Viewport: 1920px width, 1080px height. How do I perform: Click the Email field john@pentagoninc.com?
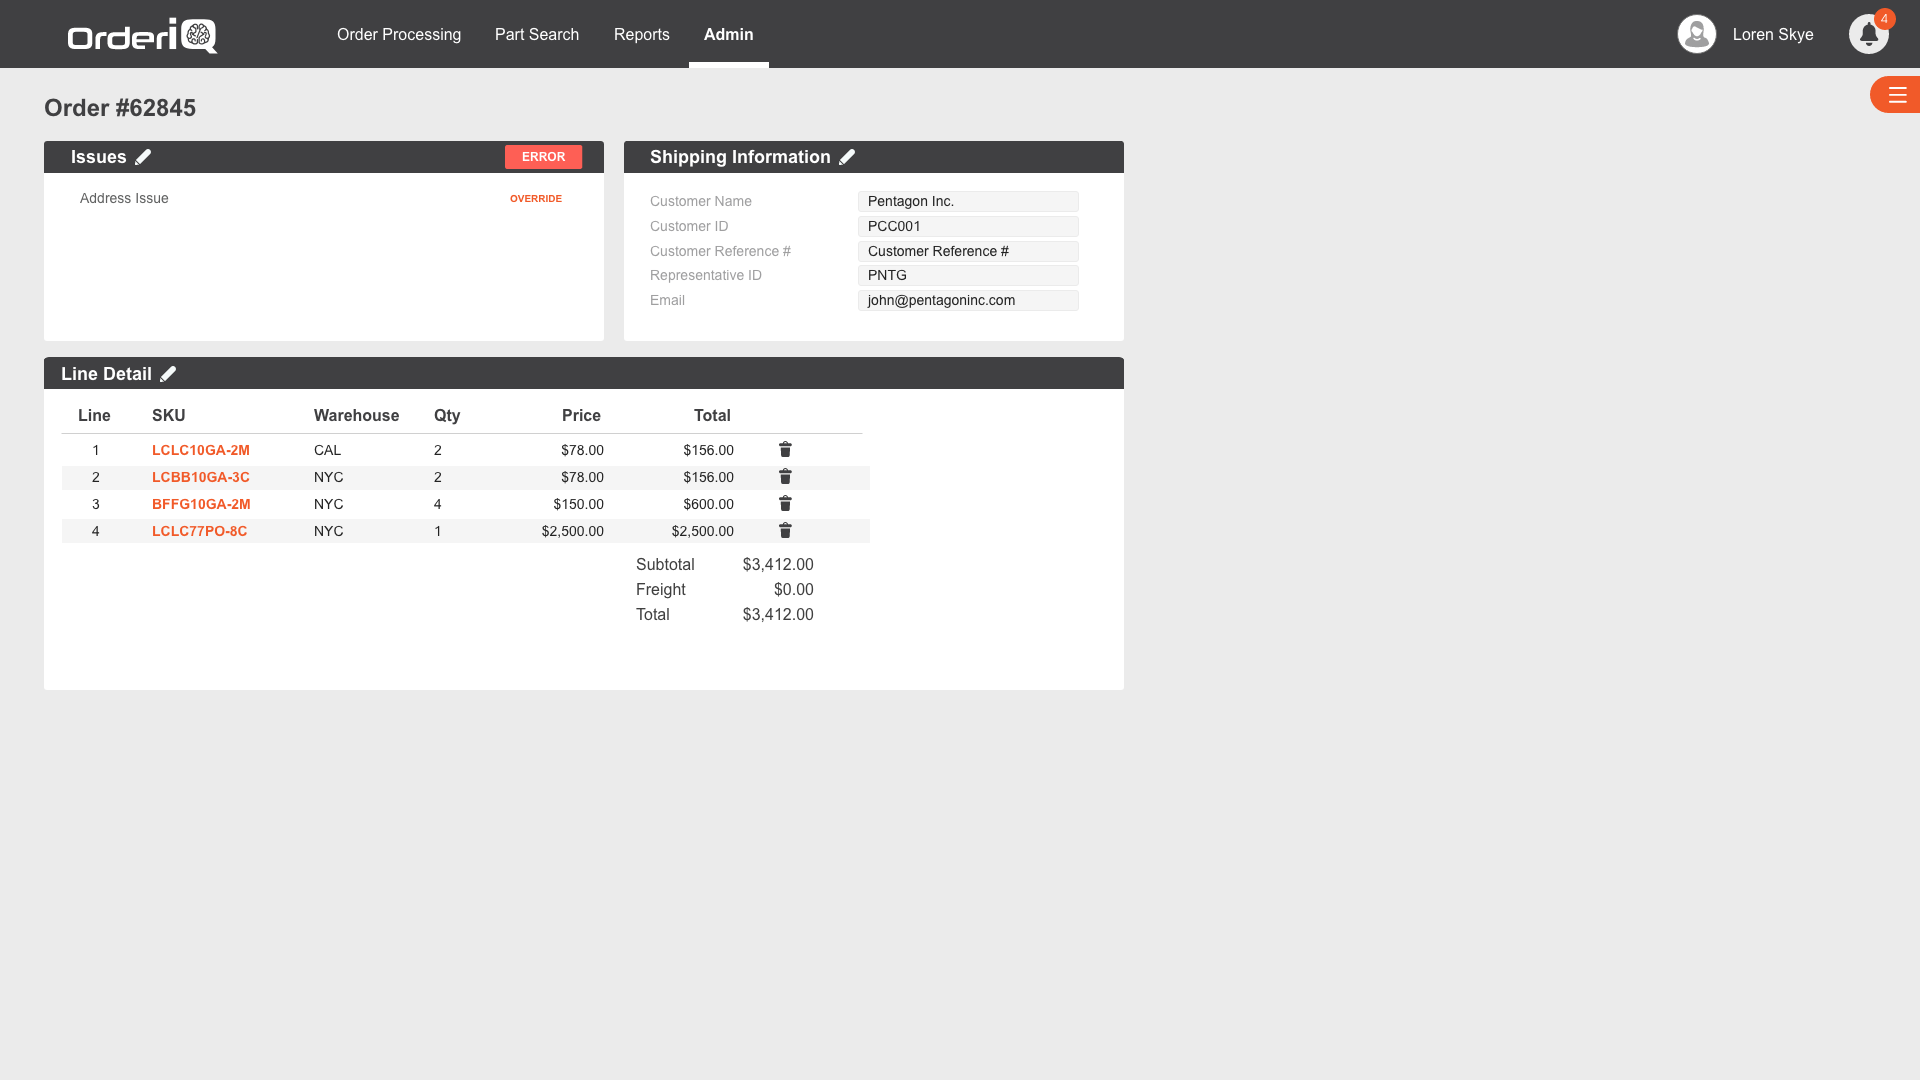click(x=967, y=300)
